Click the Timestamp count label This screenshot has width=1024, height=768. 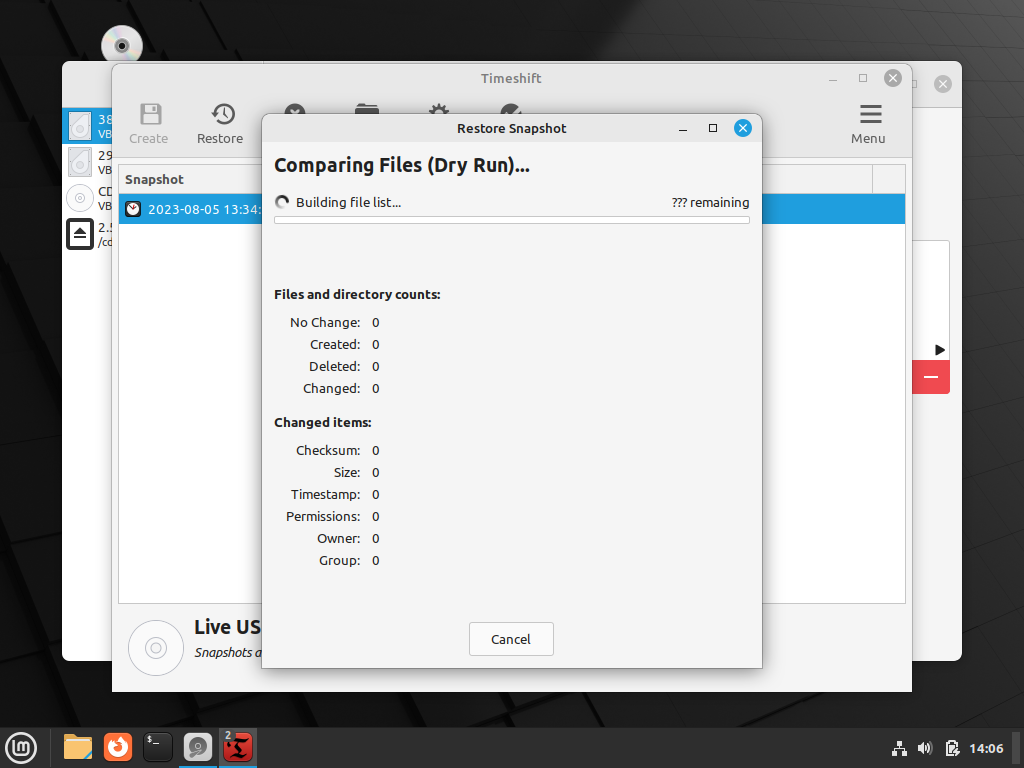325,494
